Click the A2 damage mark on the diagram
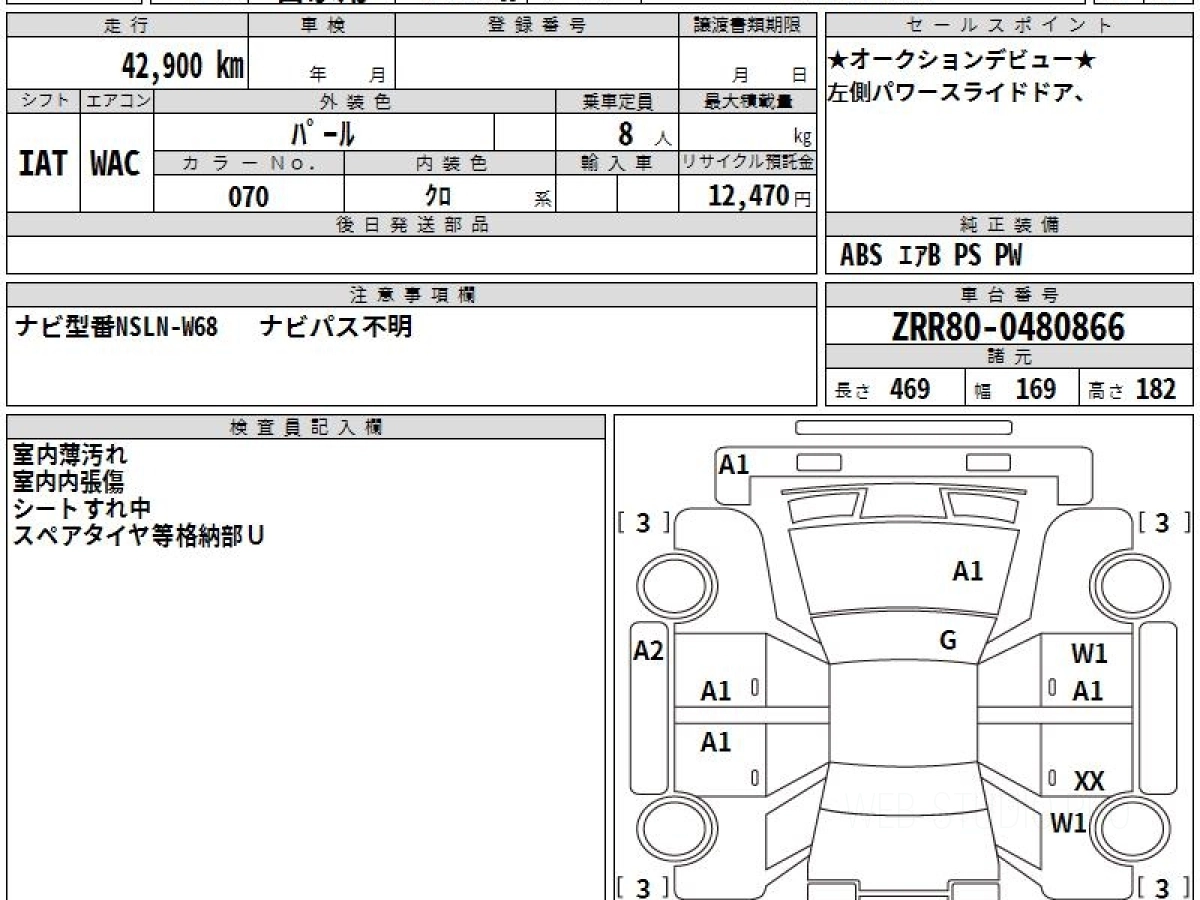 [648, 651]
